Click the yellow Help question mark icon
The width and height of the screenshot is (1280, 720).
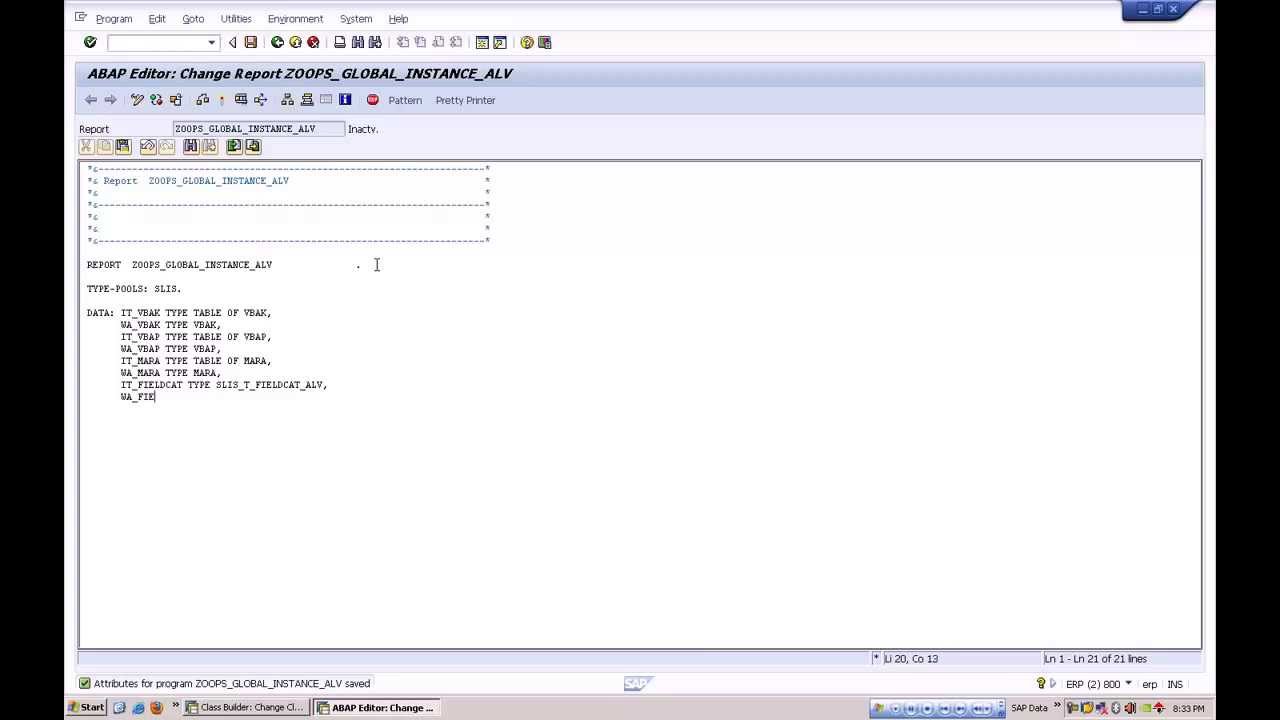[x=527, y=42]
